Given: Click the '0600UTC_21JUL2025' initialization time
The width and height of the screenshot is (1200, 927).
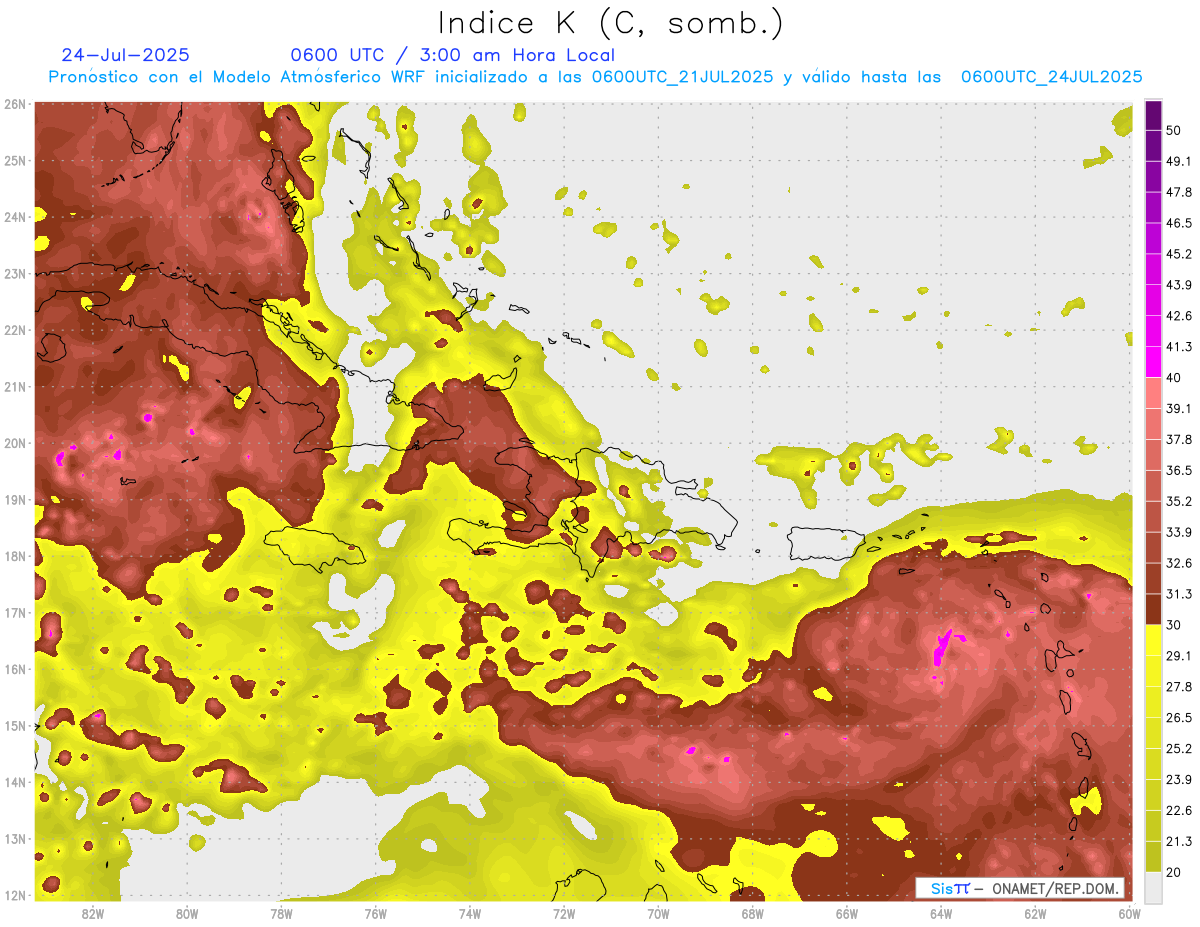Looking at the screenshot, I should [682, 77].
